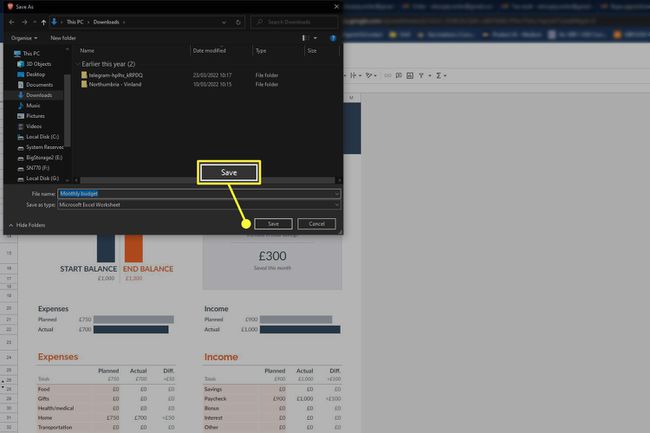The image size is (650, 433).
Task: Select Local Disk (C:) in the navigation pane
Action: click(x=38, y=137)
